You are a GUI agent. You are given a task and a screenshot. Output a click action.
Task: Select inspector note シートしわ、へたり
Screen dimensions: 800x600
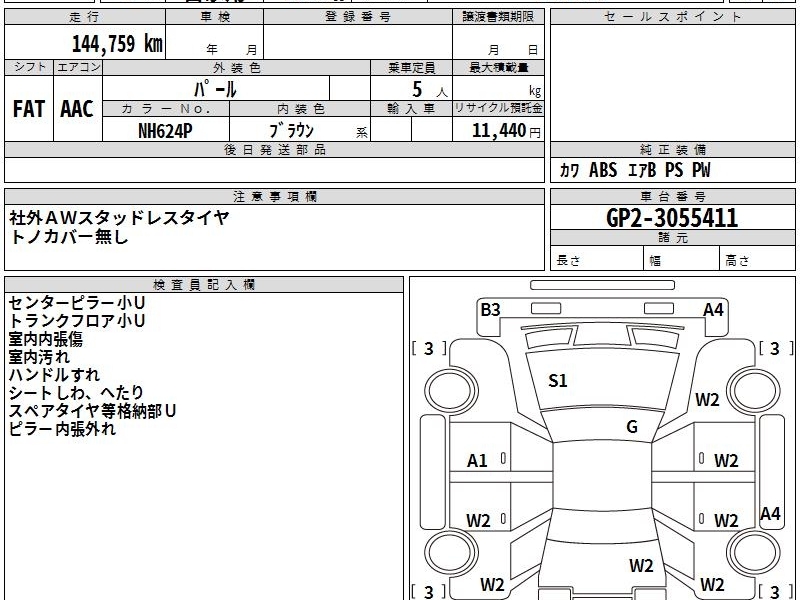(x=76, y=393)
